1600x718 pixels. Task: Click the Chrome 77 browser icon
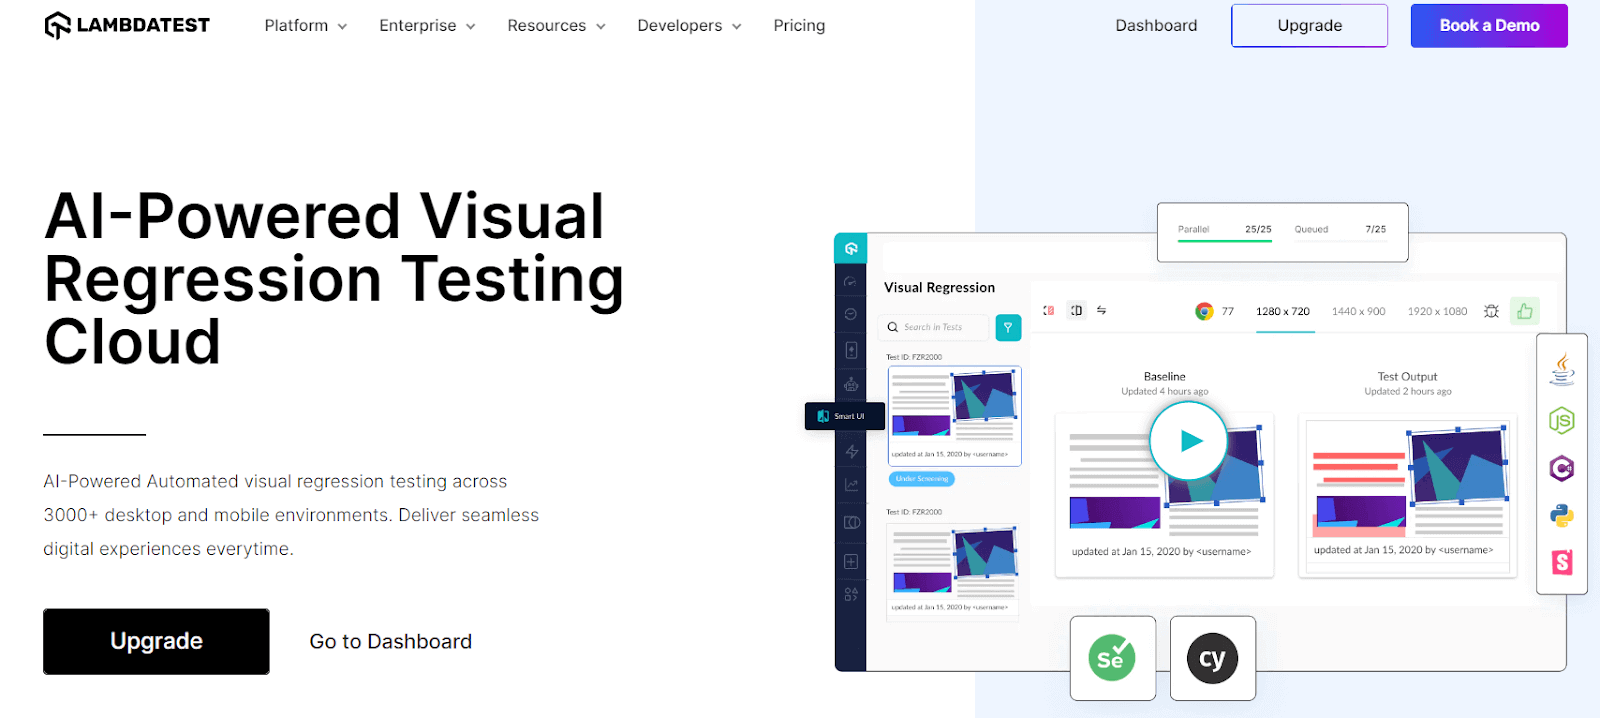pos(1204,311)
